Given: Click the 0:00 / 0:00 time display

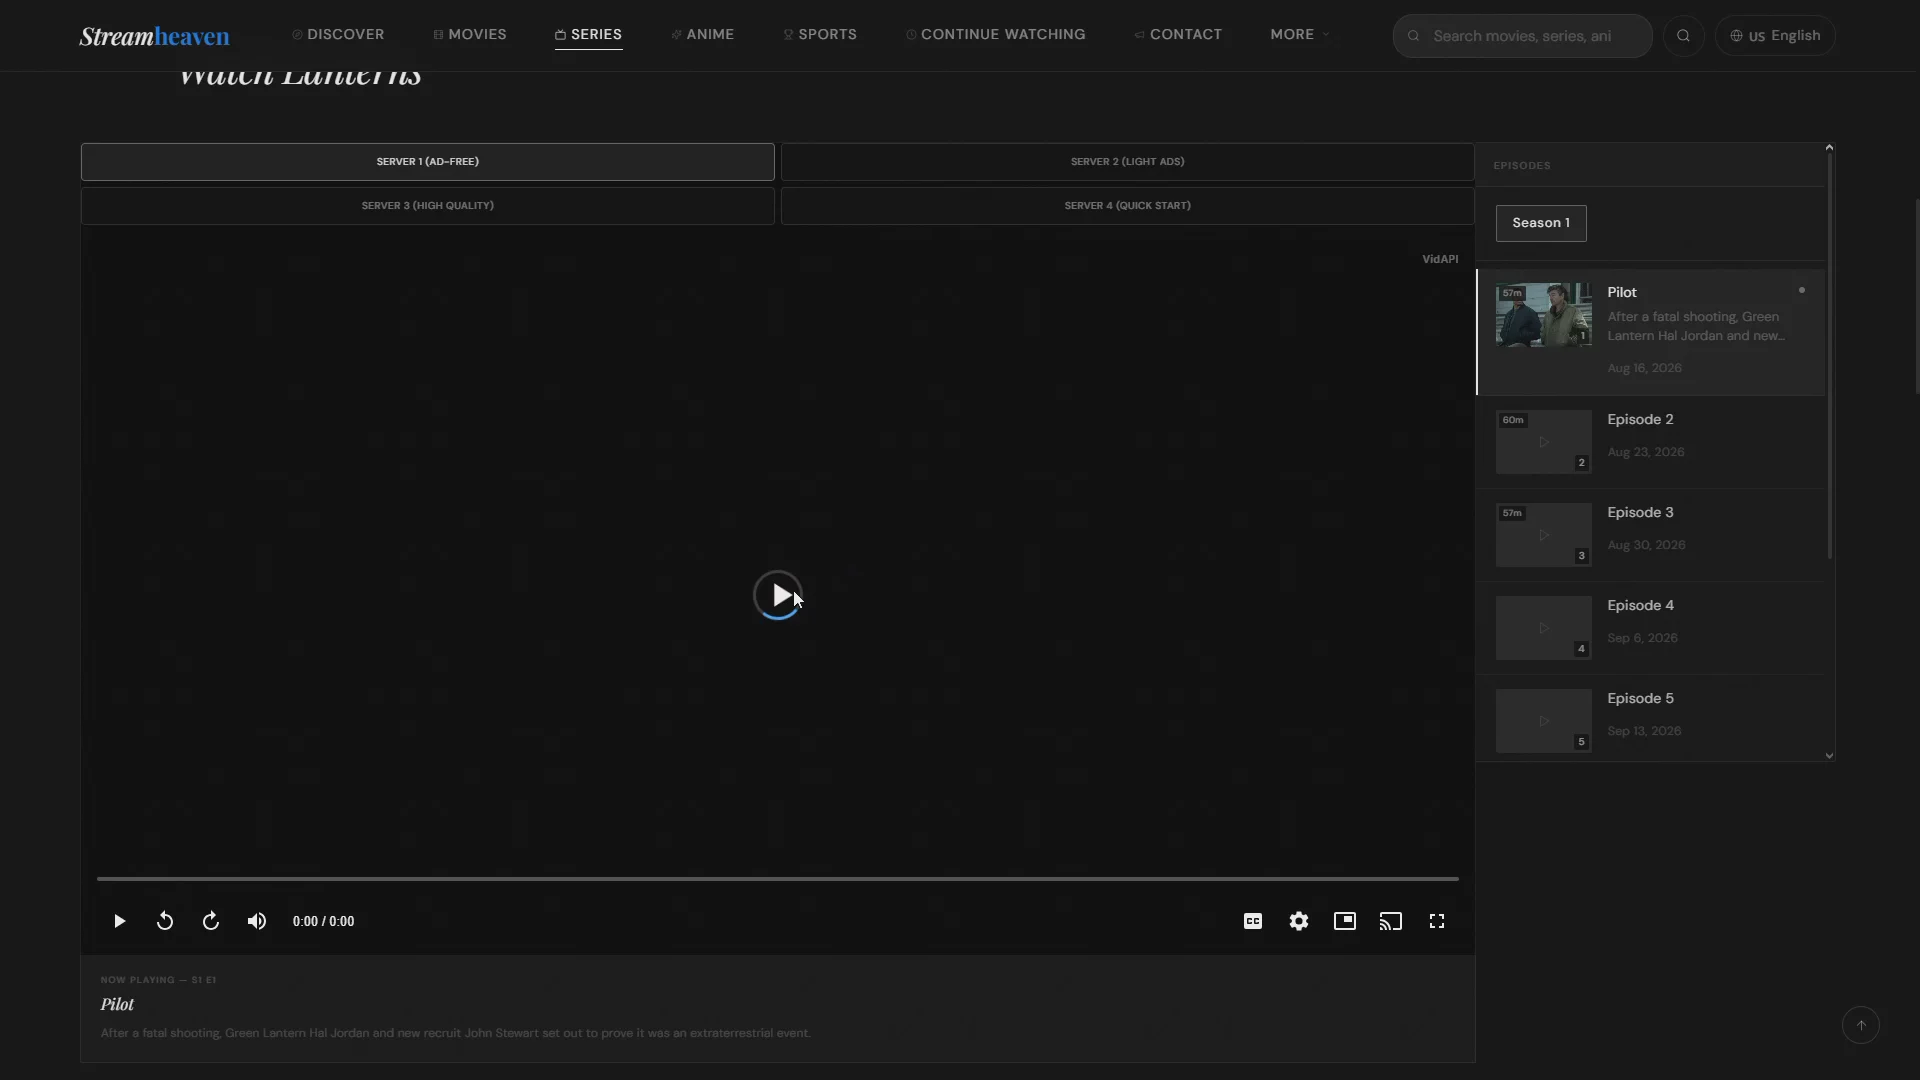Looking at the screenshot, I should 323,921.
